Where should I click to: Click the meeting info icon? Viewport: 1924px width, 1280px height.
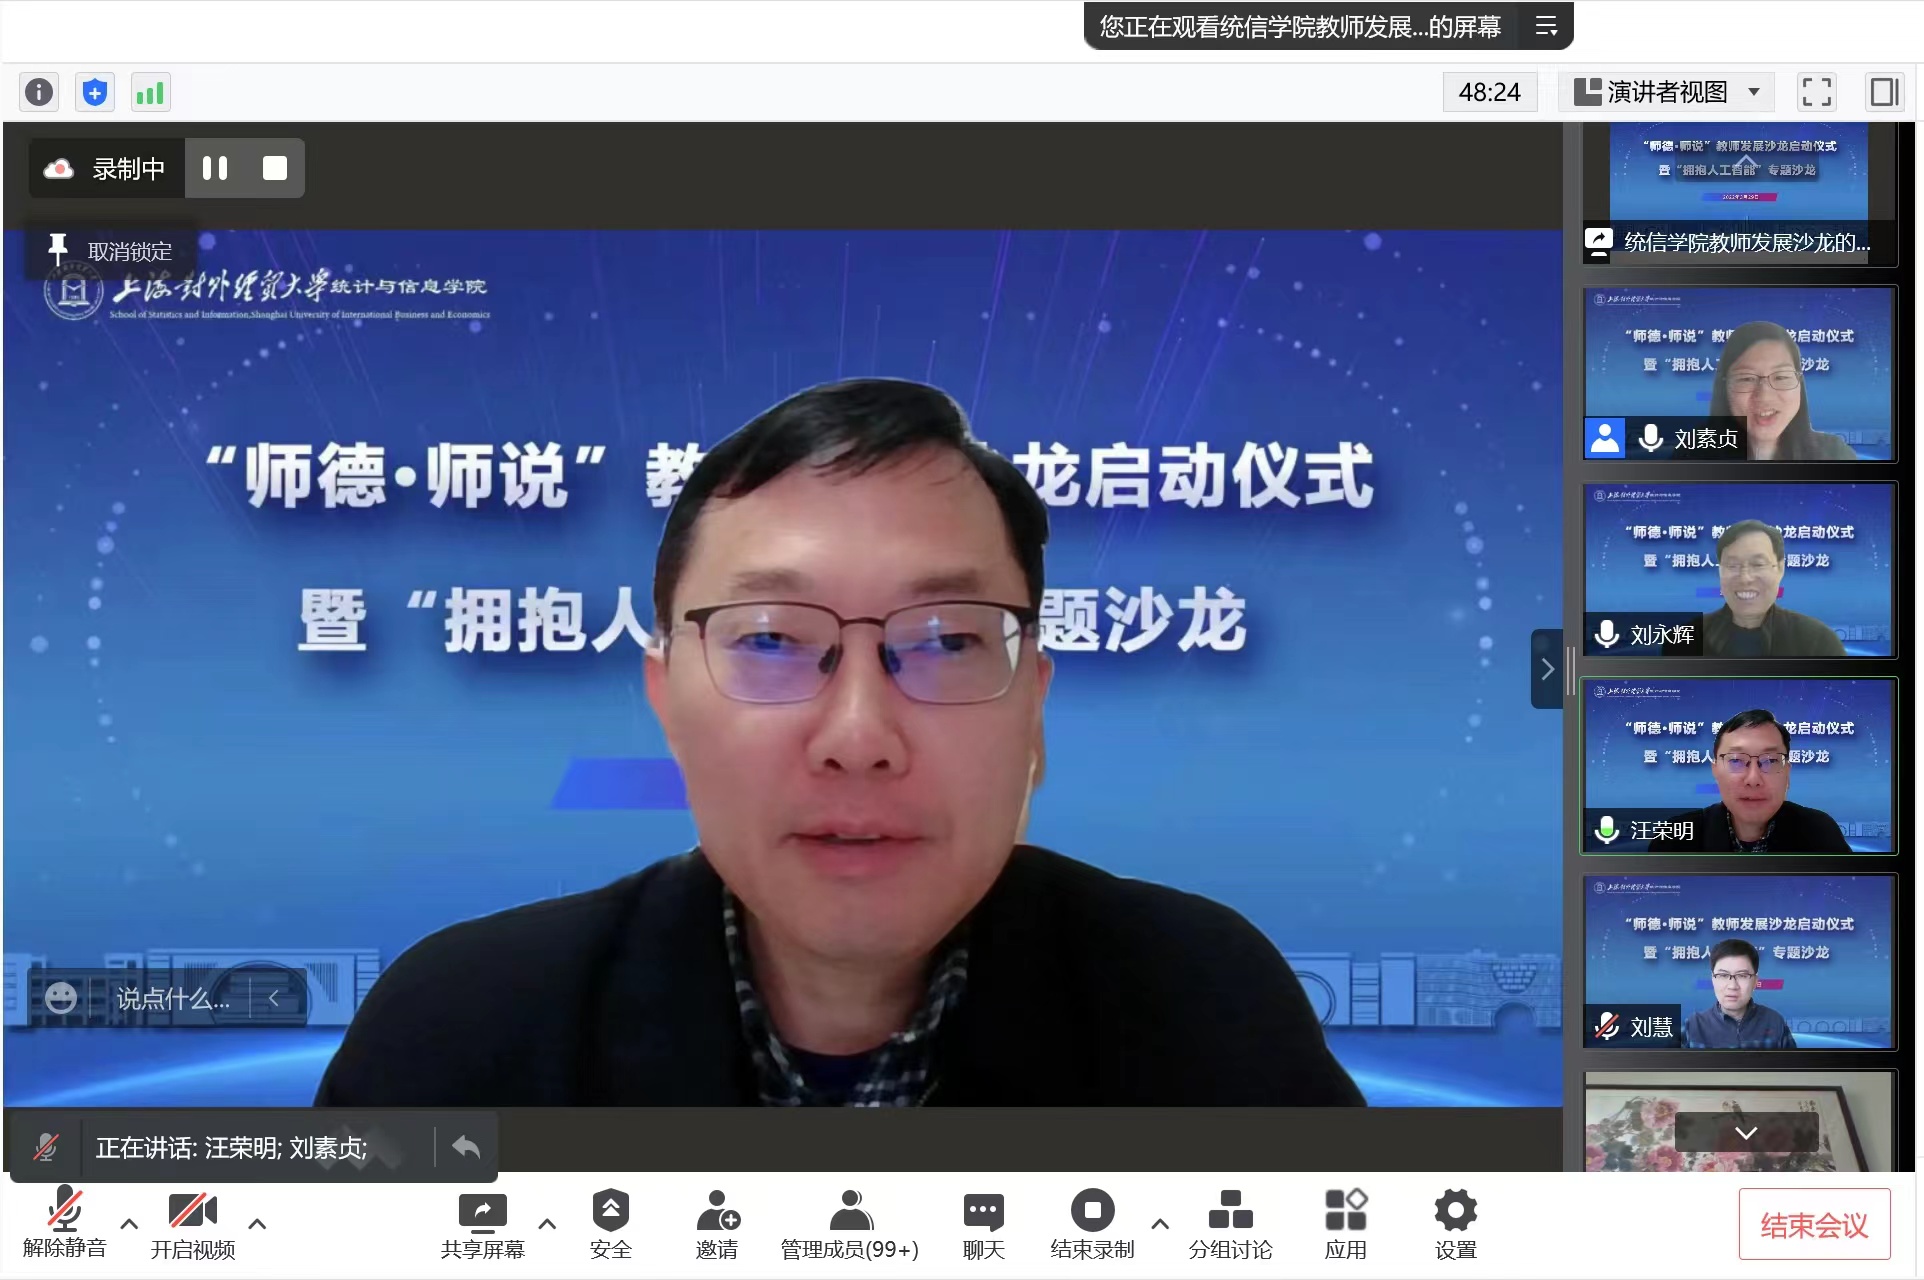coord(39,93)
